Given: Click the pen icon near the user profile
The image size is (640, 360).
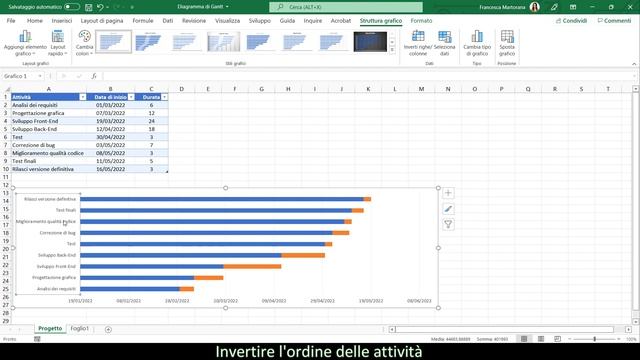Looking at the screenshot, I should click(554, 7).
